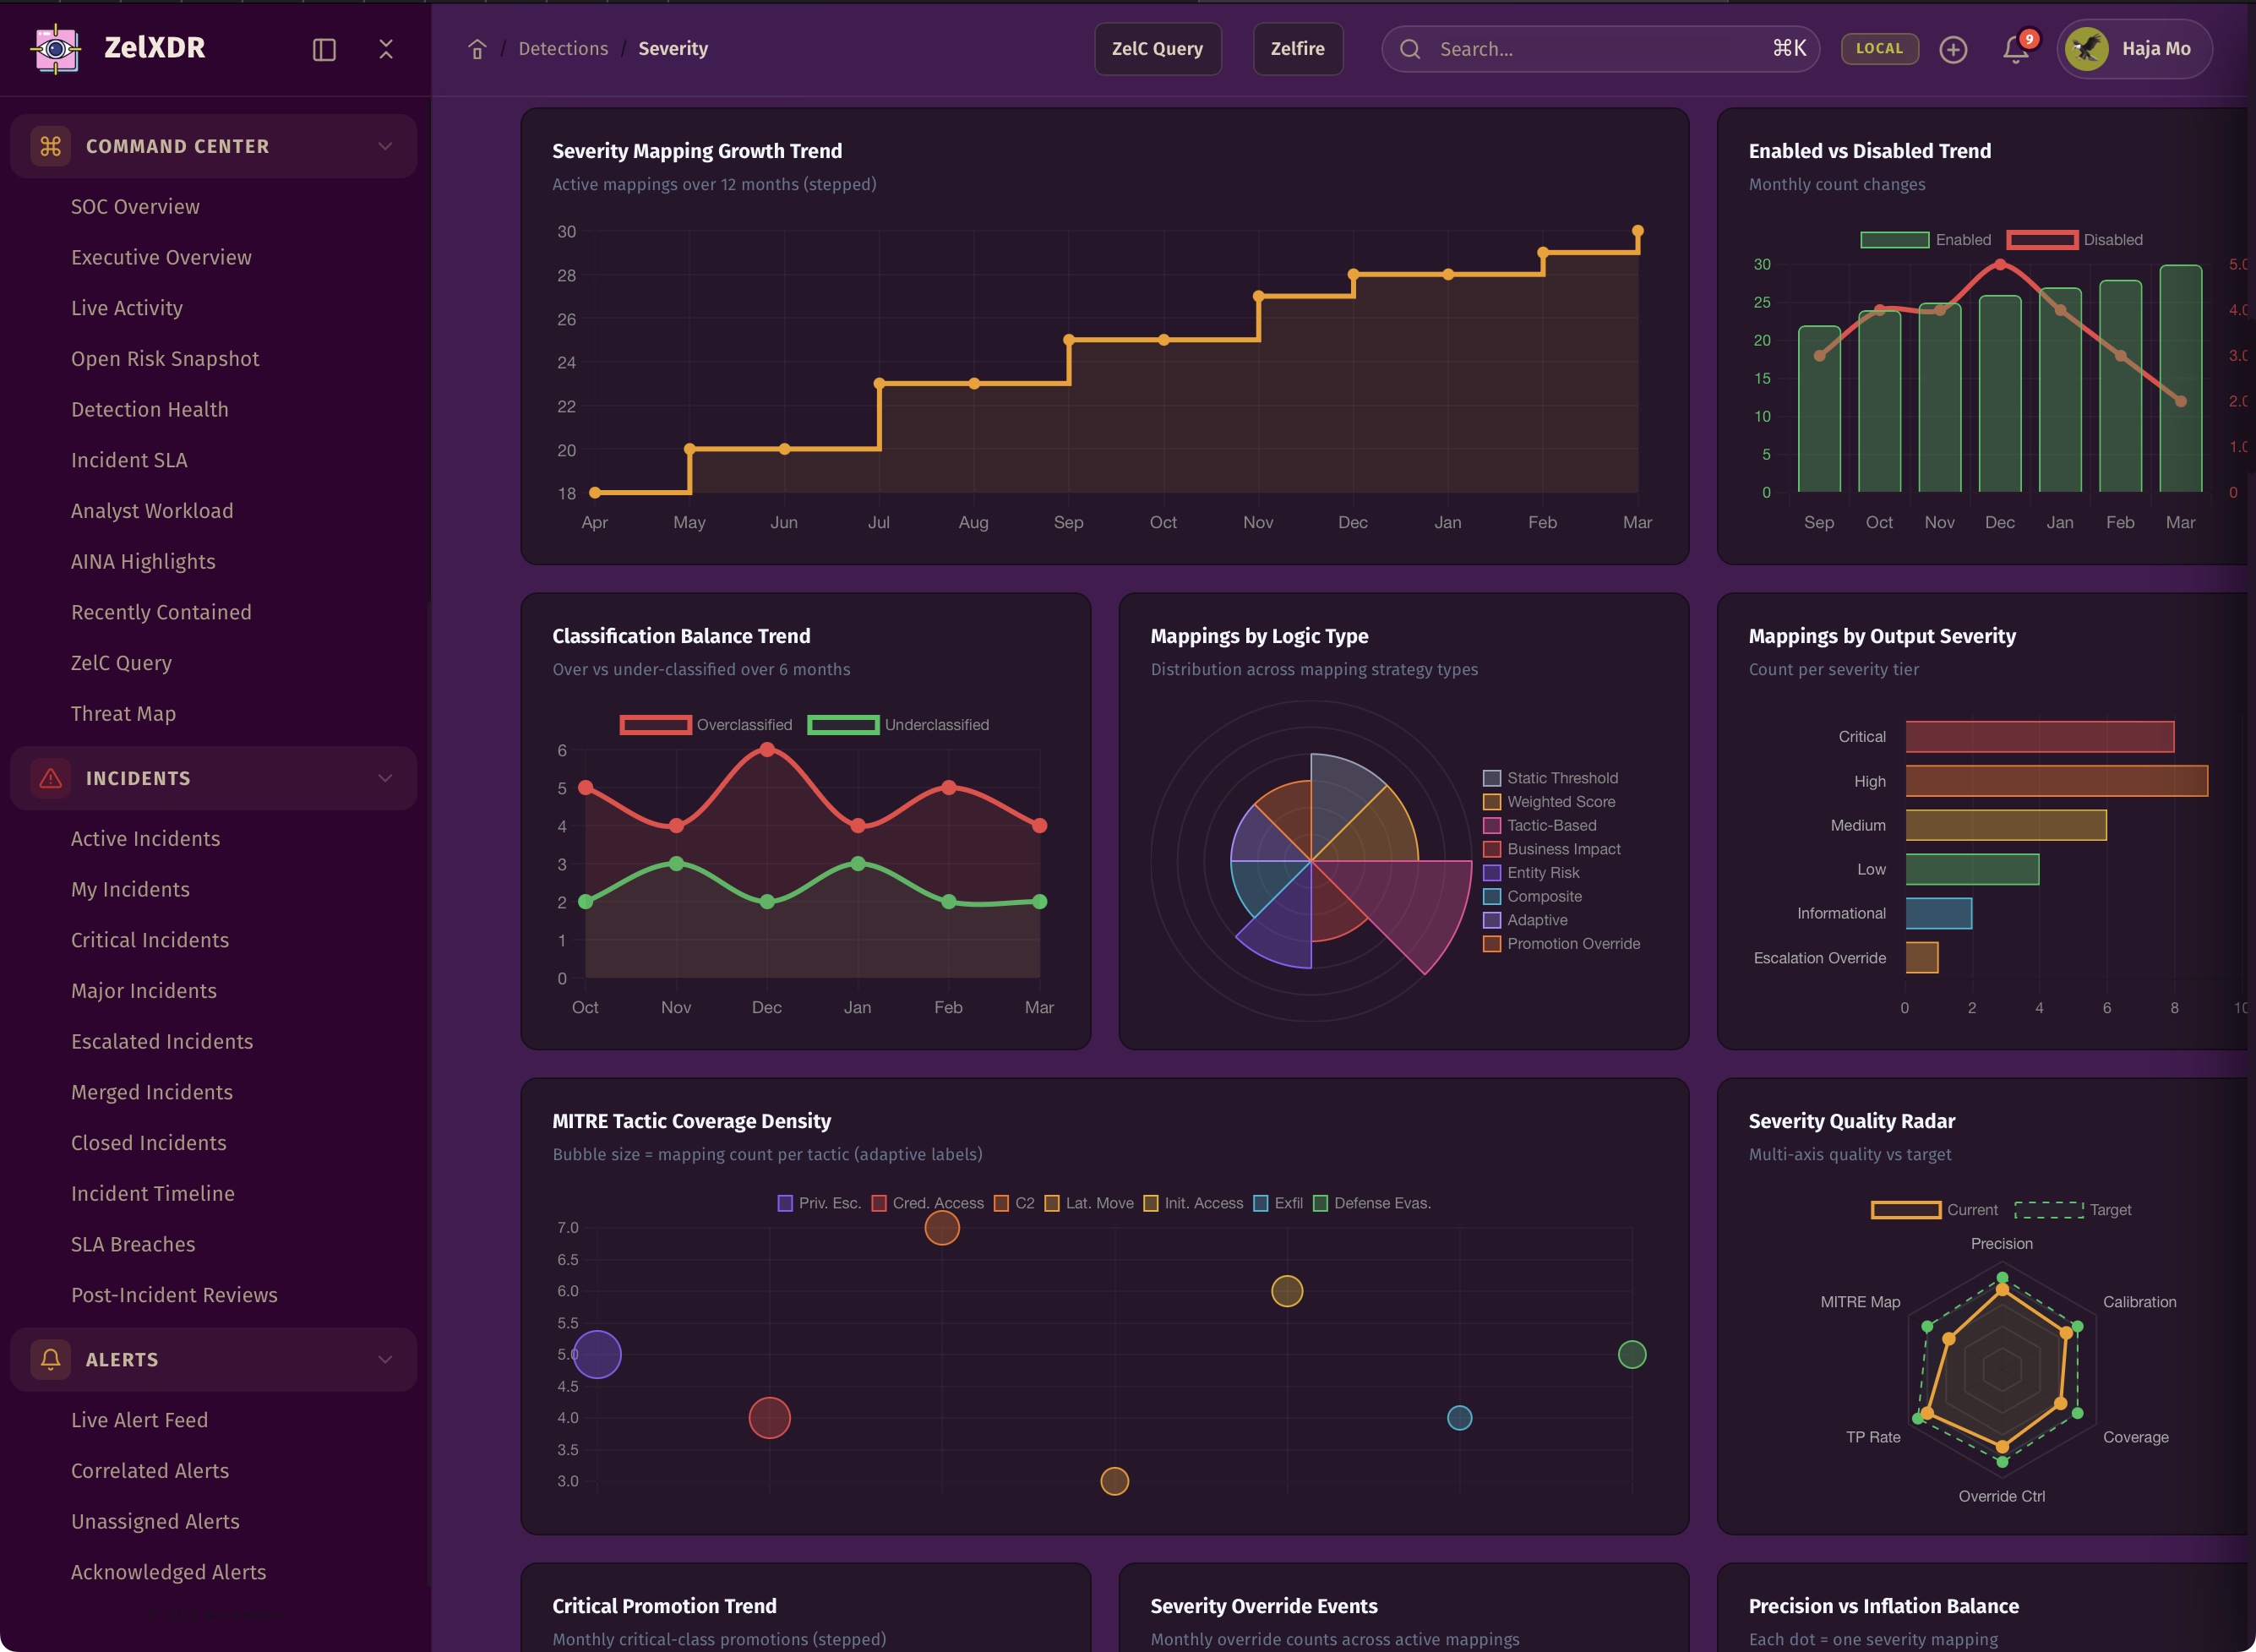Collapse the Command Center chevron
The width and height of the screenshot is (2256, 1652).
[x=385, y=146]
